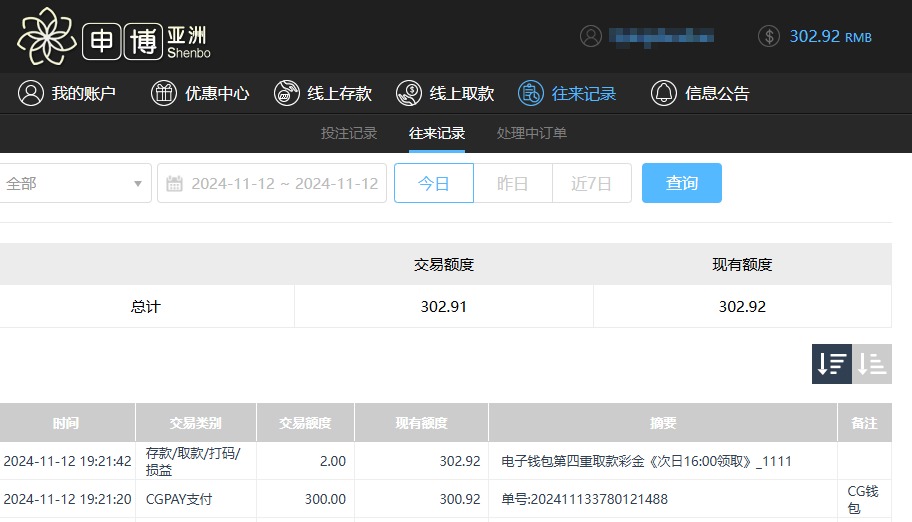Image resolution: width=912 pixels, height=522 pixels.
Task: Click the 交易额度 table column header
Action: (305, 423)
